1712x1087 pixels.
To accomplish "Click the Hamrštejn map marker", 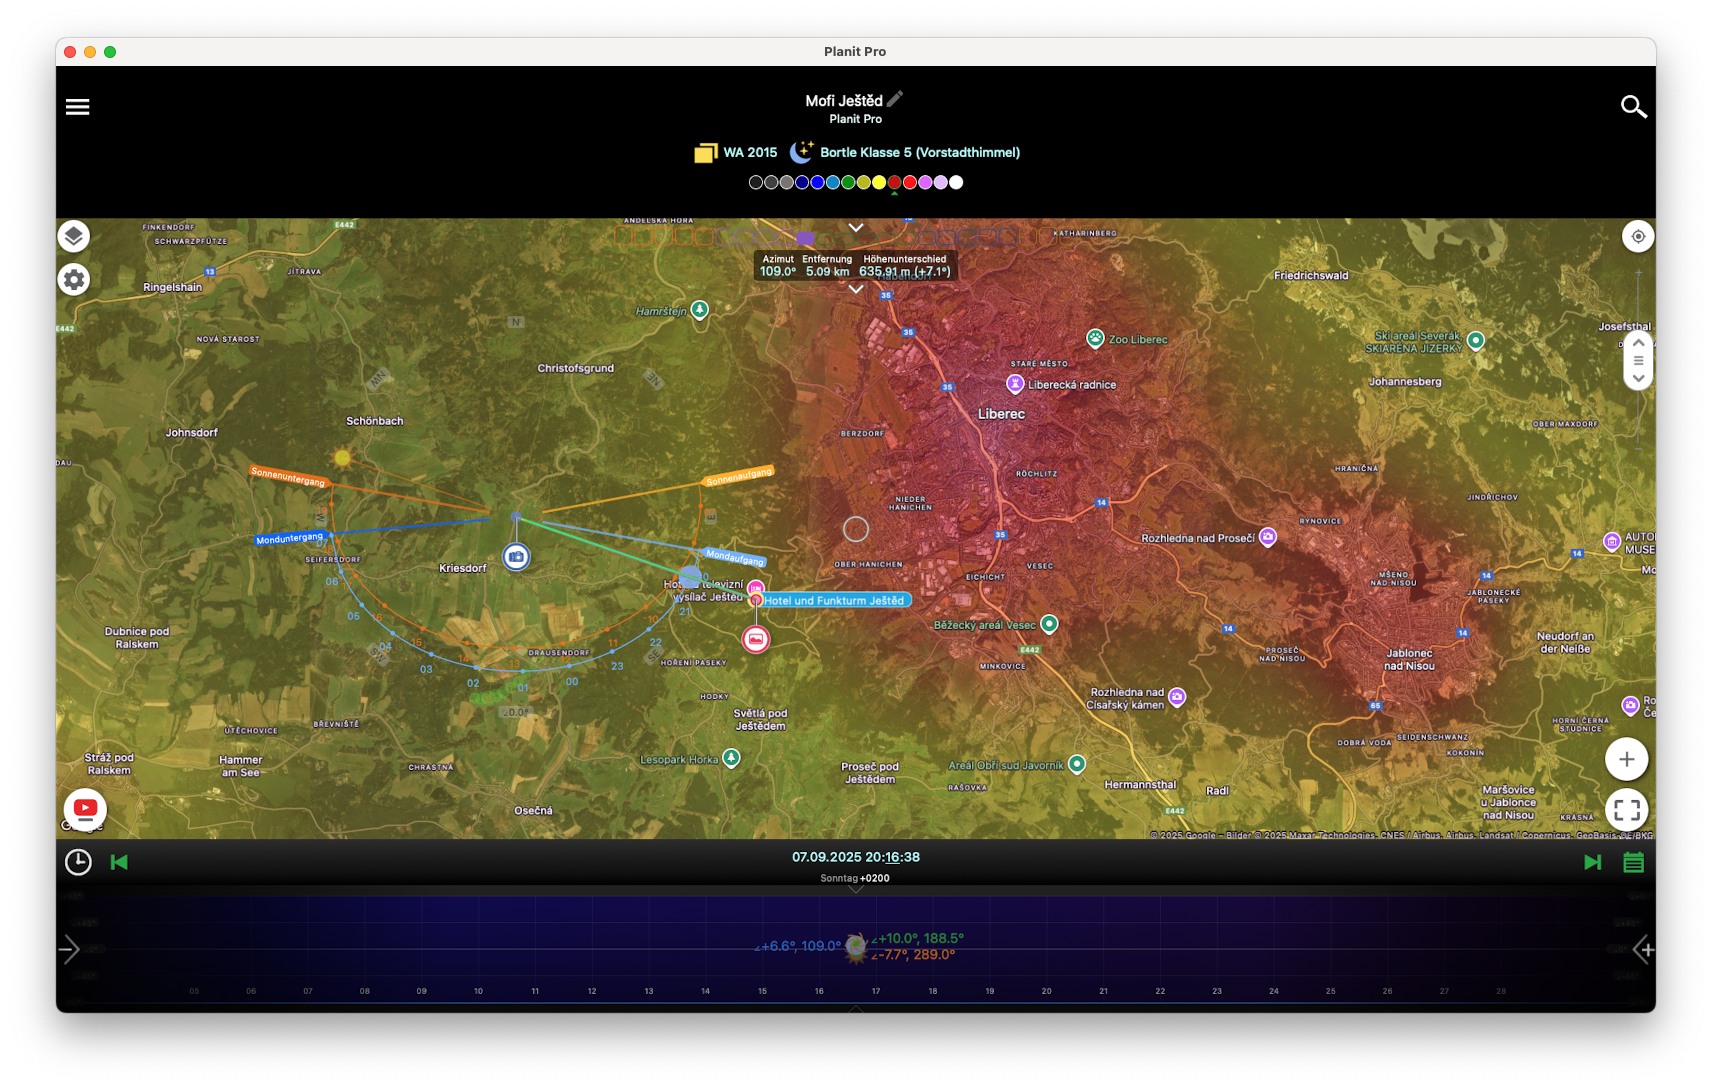I will pyautogui.click(x=700, y=310).
